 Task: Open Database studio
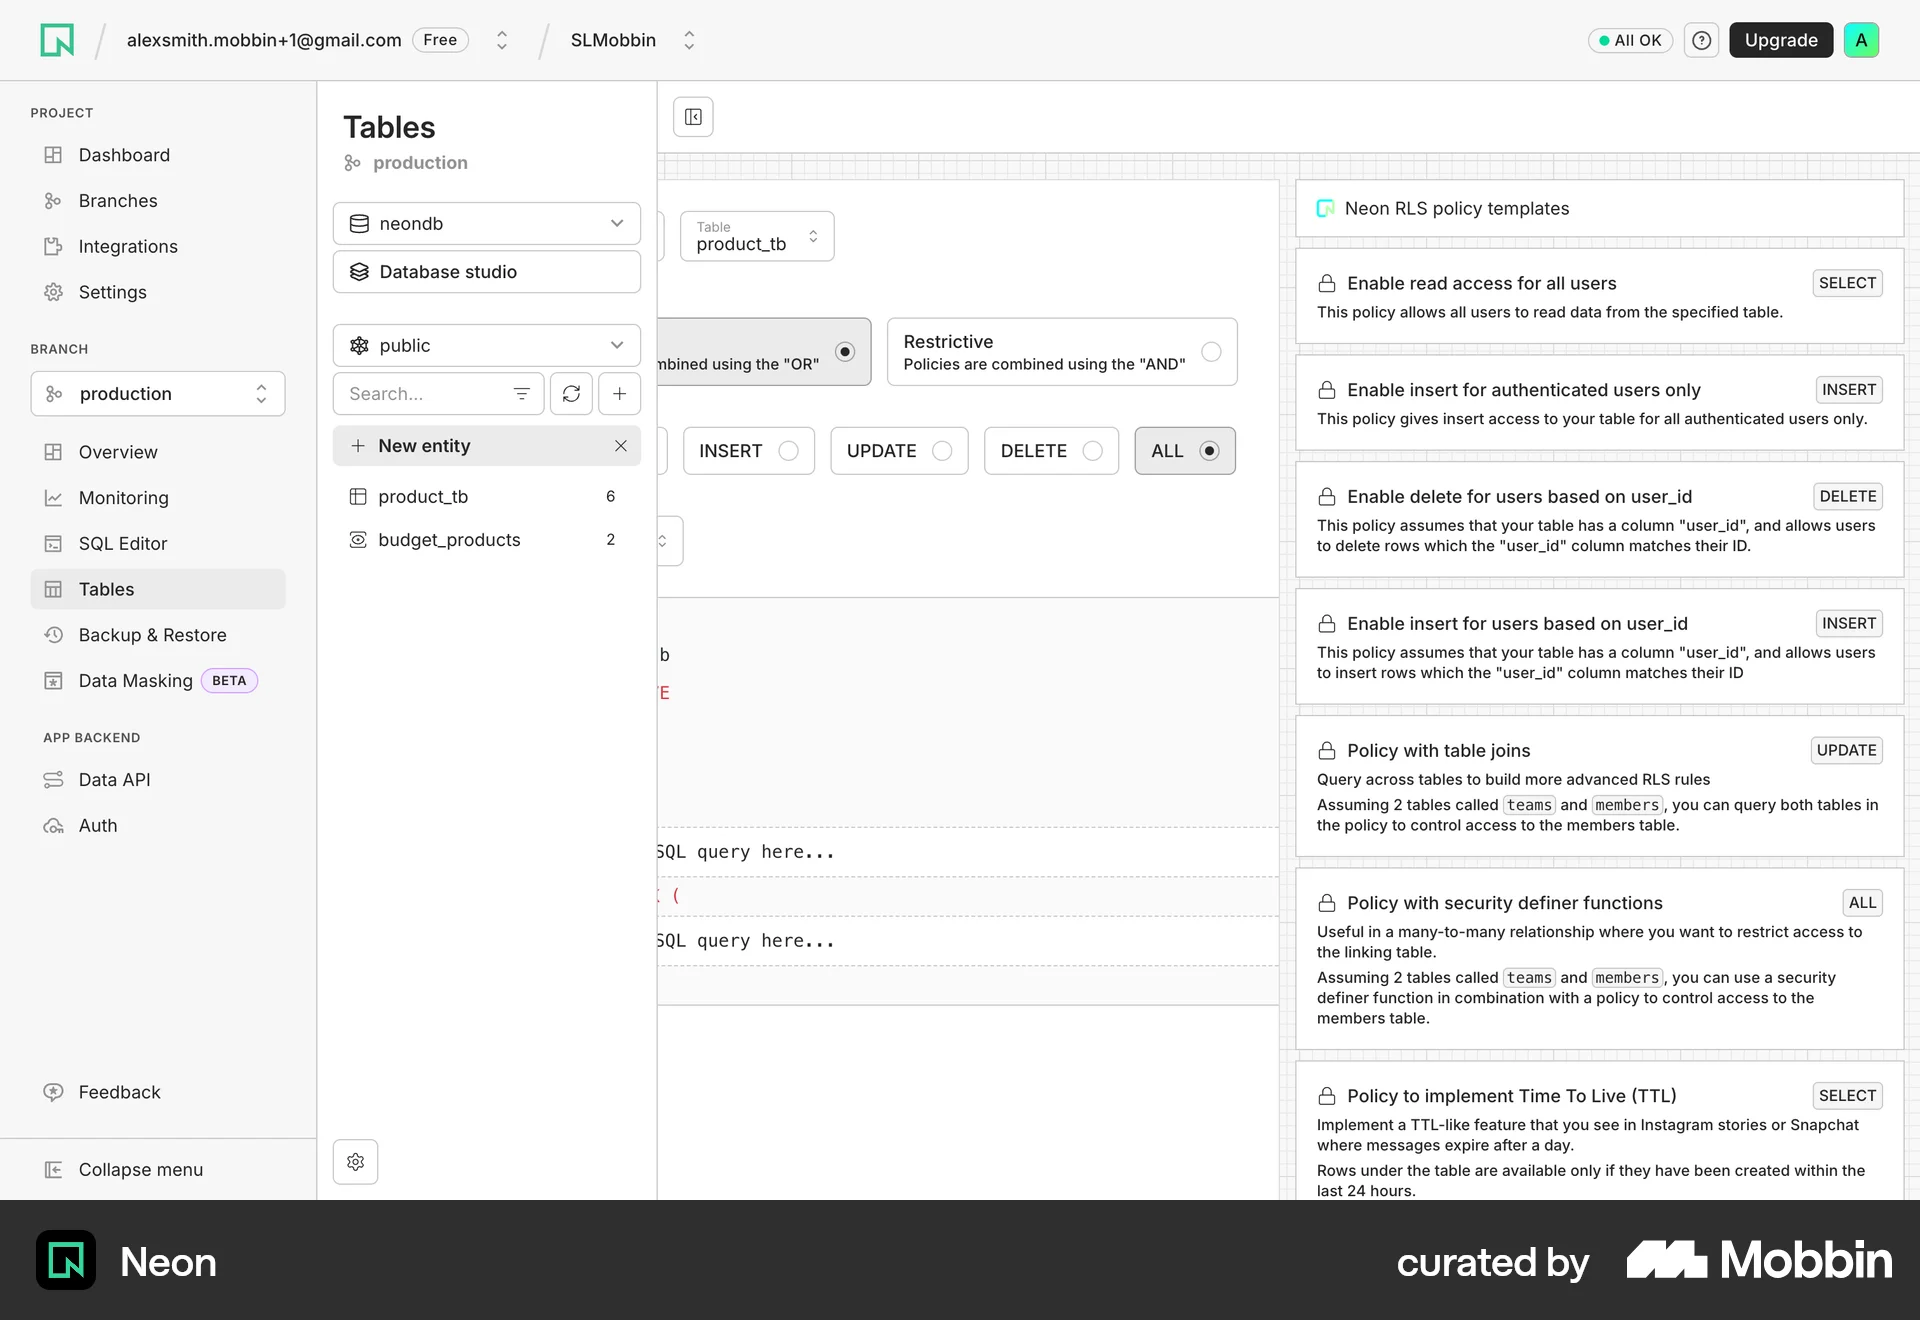tap(487, 272)
